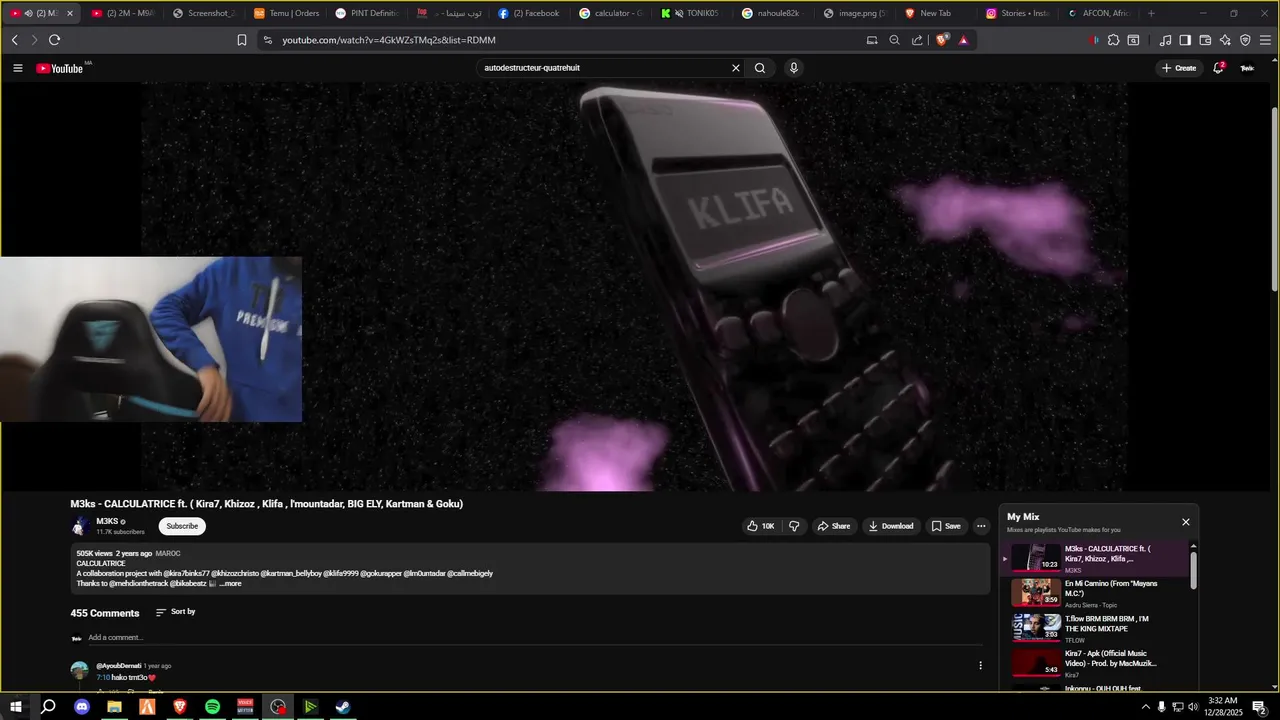The image size is (1280, 720).
Task: Click the Create button
Action: (1179, 68)
